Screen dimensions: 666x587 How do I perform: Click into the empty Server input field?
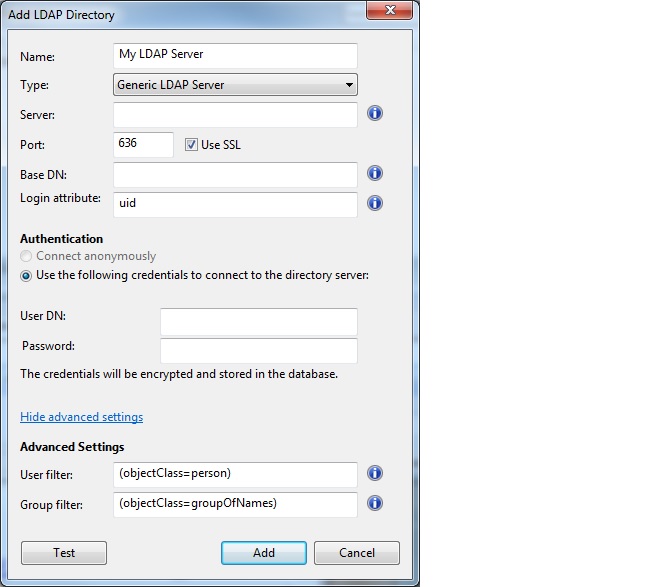235,115
